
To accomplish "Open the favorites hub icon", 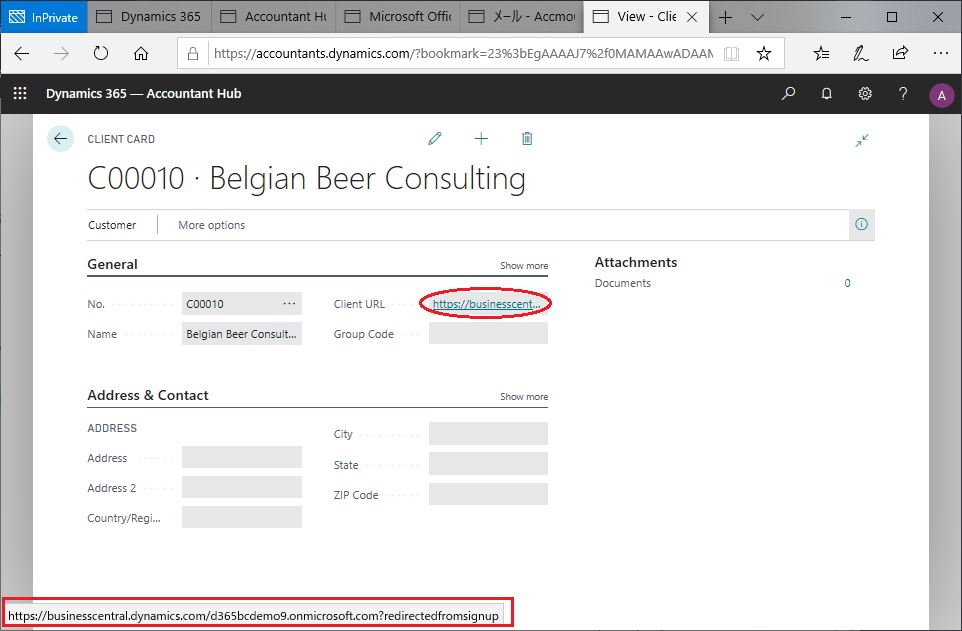I will point(821,54).
